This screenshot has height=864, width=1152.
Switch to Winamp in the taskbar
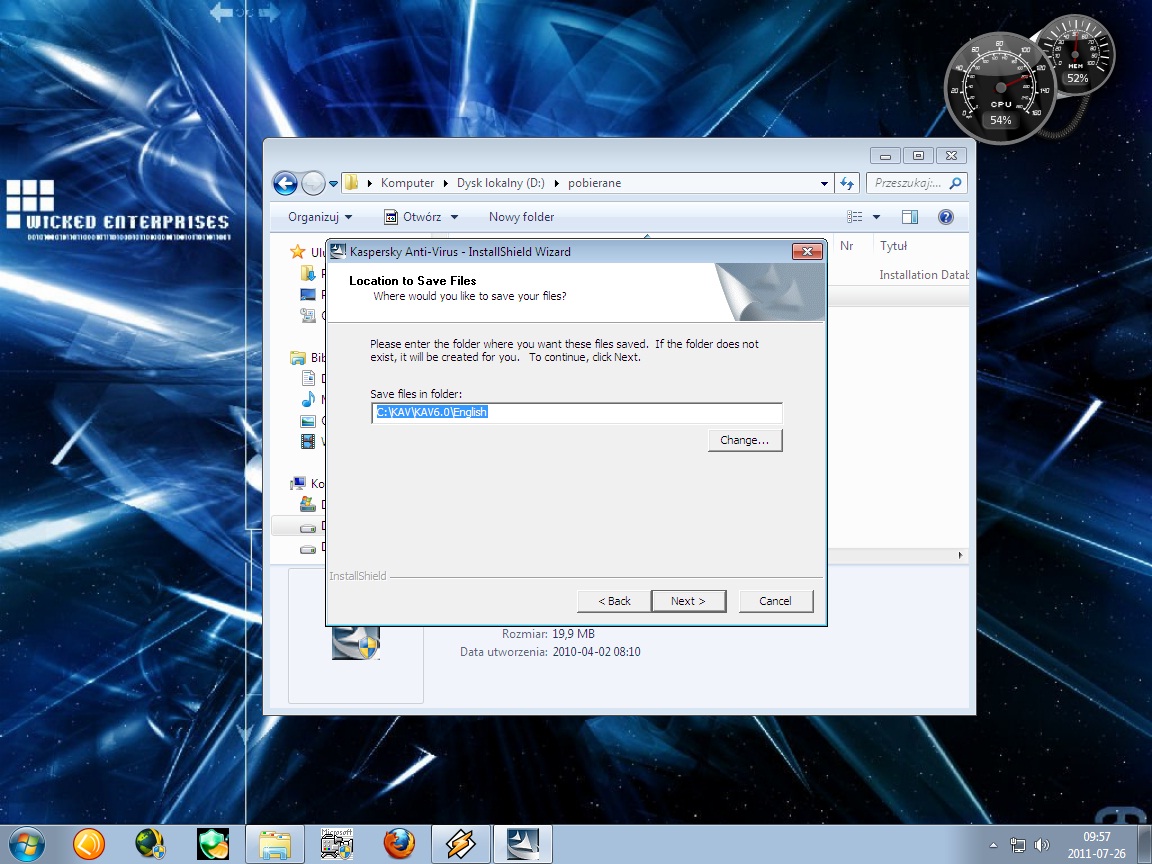pos(461,844)
